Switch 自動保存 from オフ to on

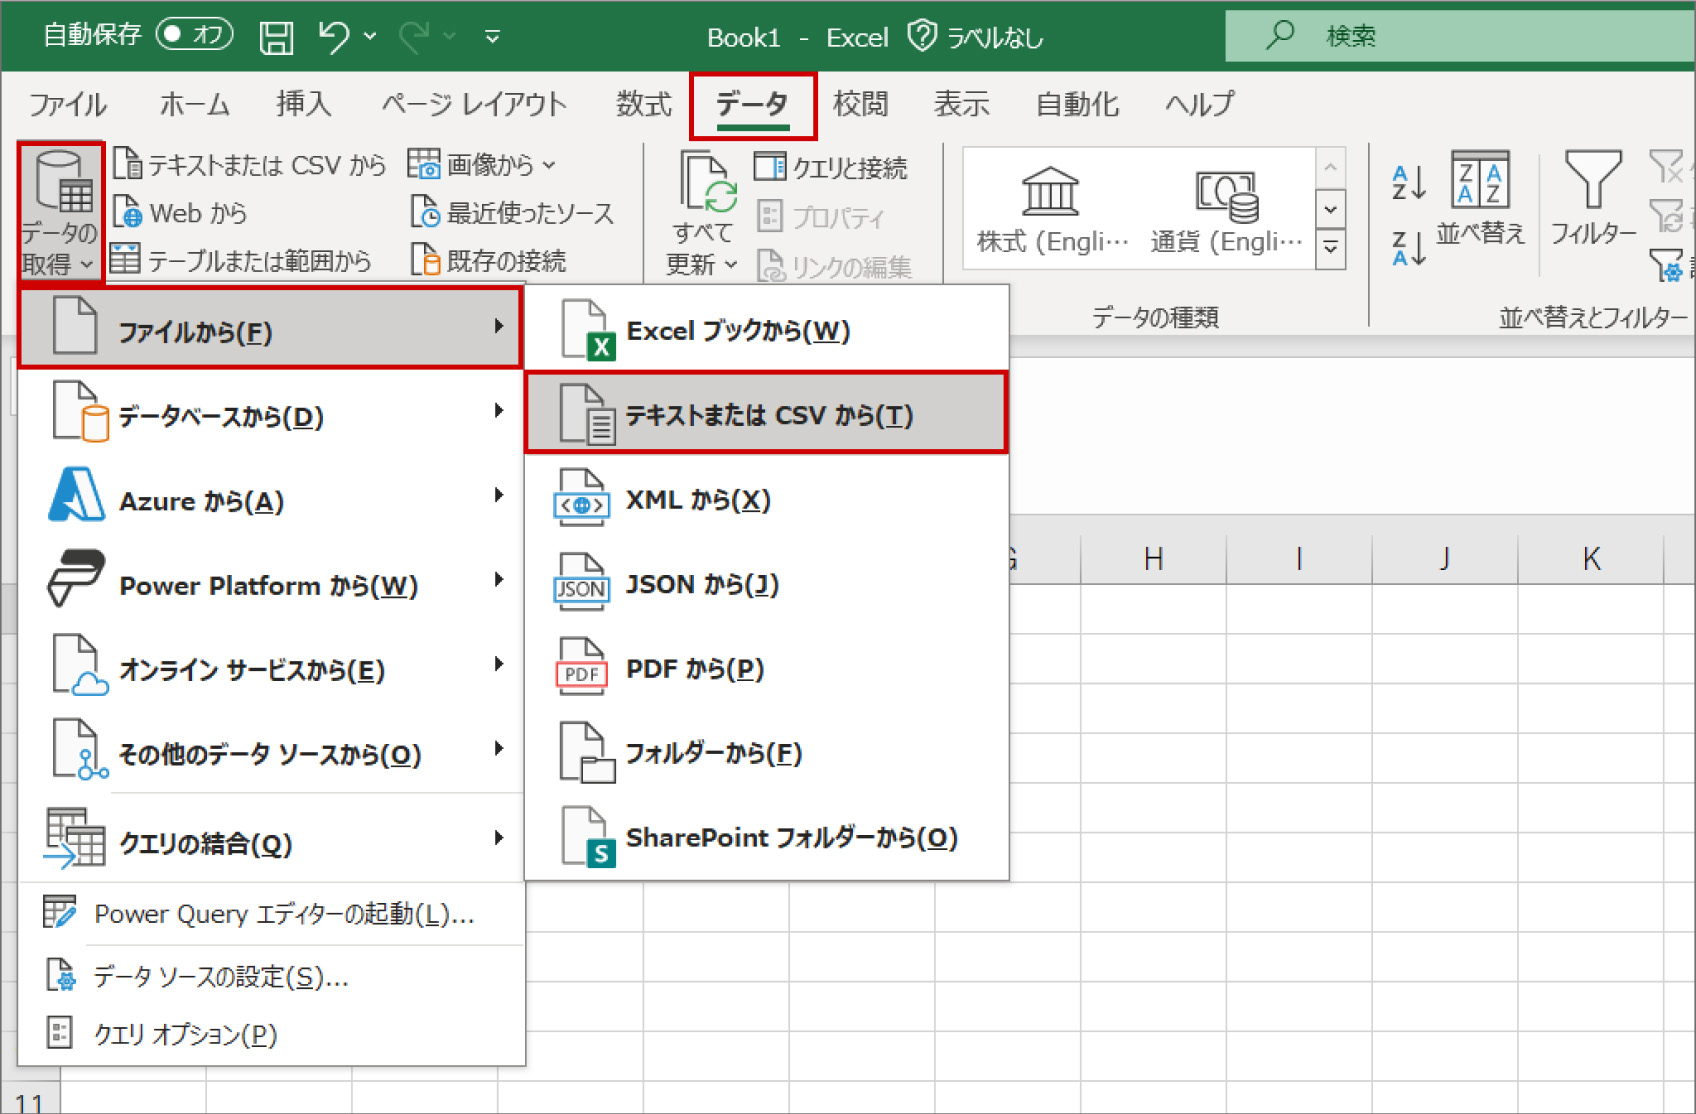point(193,33)
